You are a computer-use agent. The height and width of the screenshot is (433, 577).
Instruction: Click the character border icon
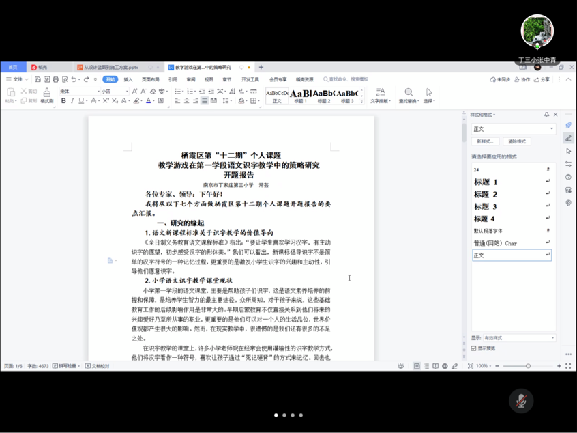point(161,100)
